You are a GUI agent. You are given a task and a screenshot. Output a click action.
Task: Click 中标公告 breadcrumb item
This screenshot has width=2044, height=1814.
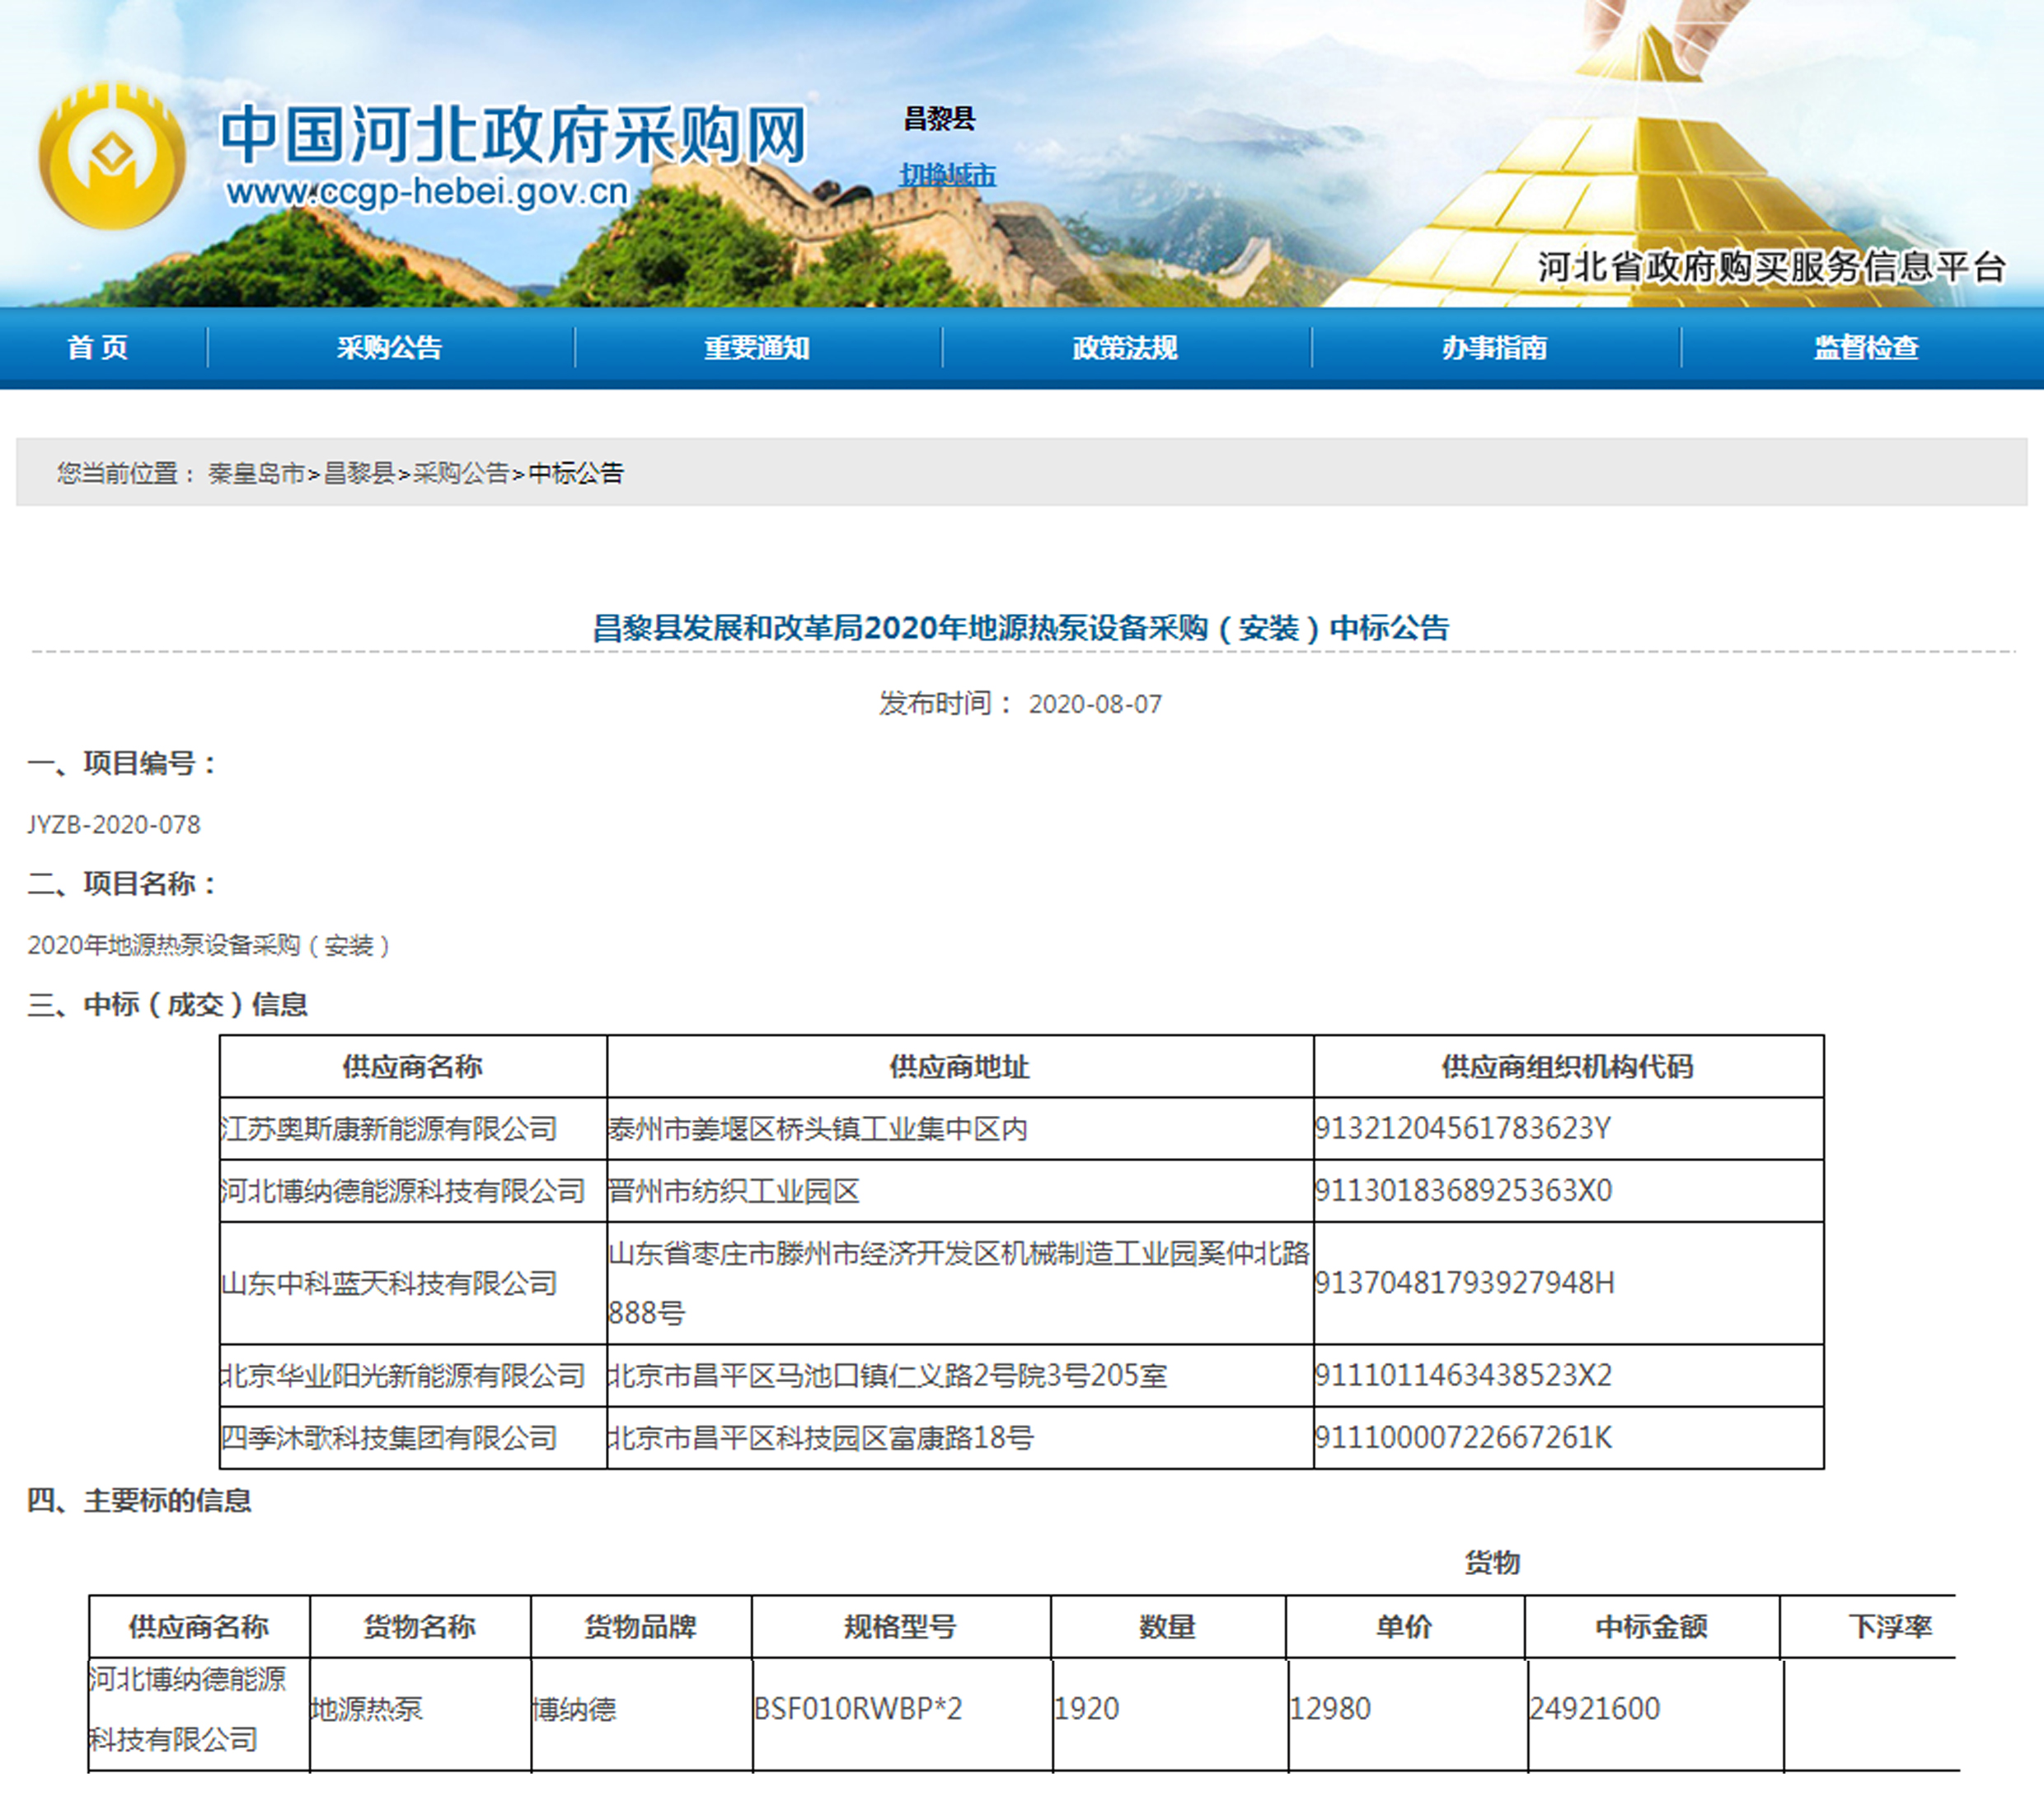pyautogui.click(x=575, y=473)
